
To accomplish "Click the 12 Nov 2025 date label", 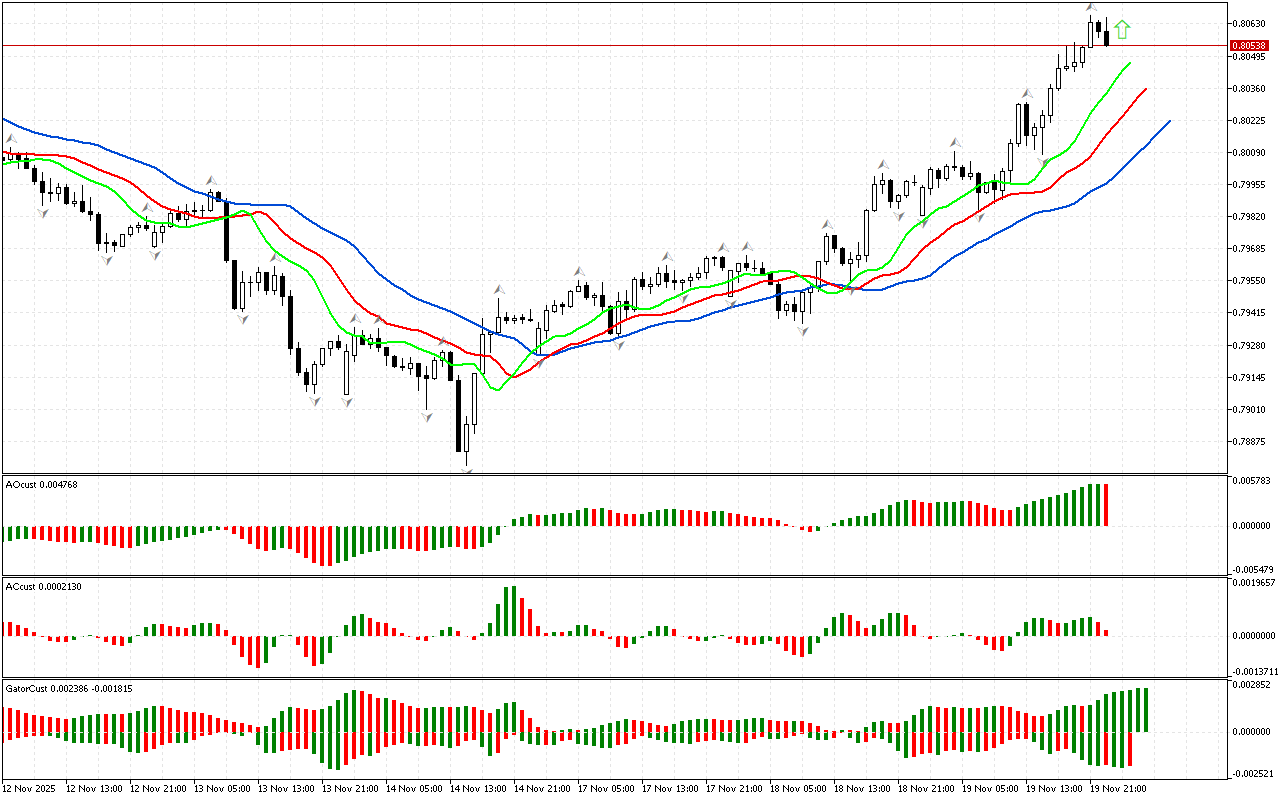I will coord(30,788).
